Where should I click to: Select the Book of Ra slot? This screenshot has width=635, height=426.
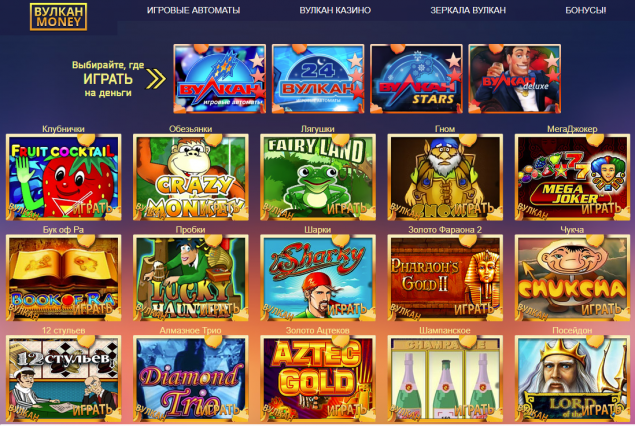[64, 278]
